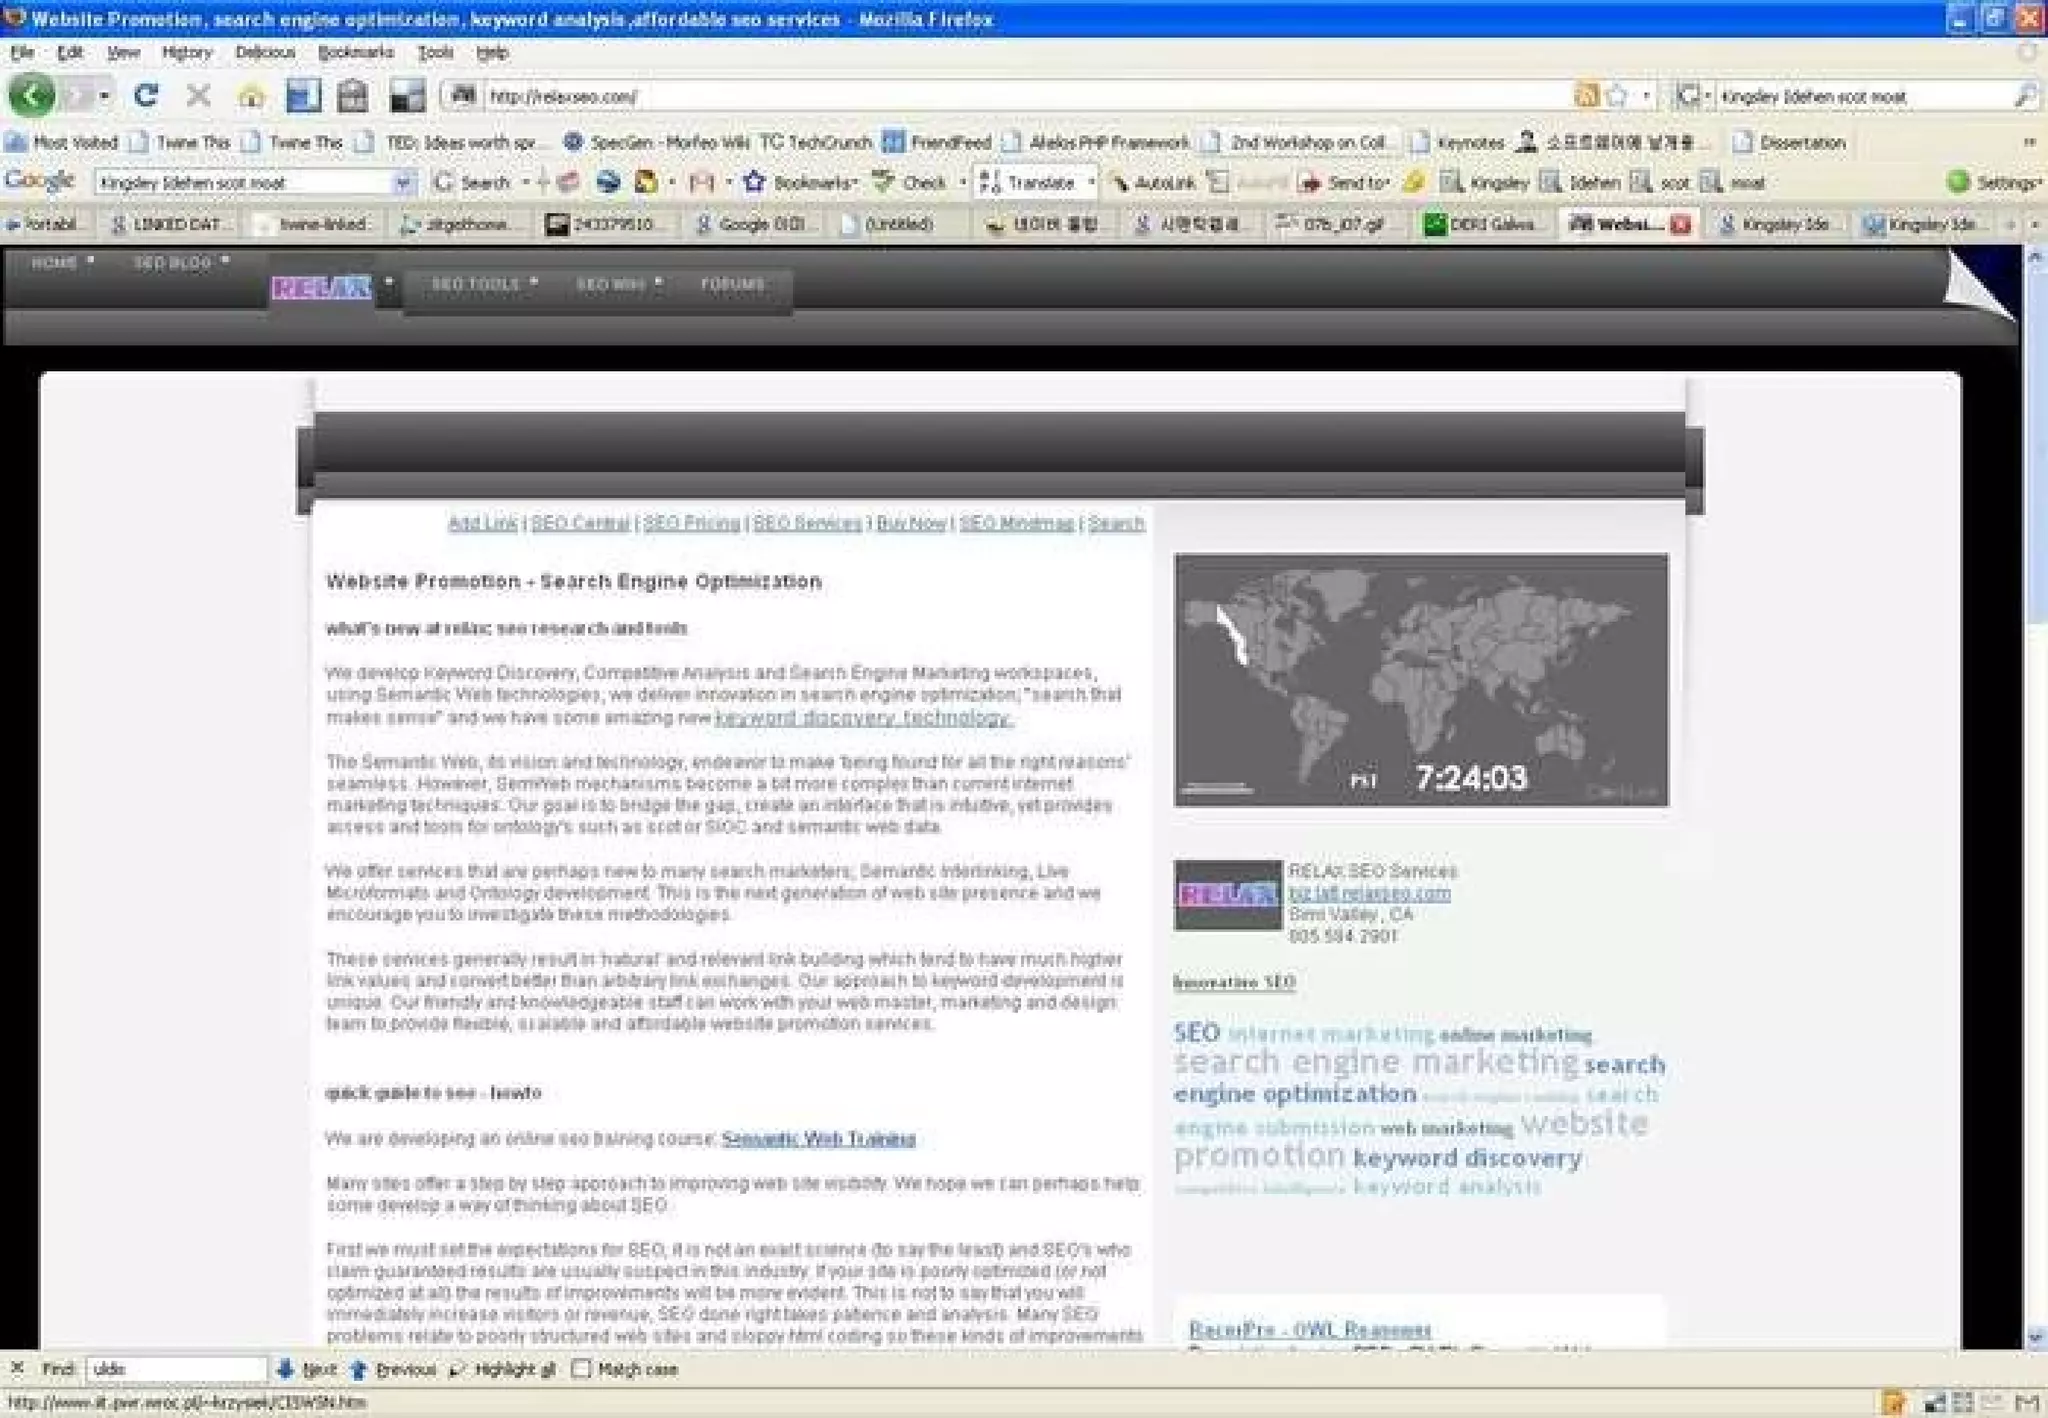Bookmark this page using the star icon

[x=1616, y=96]
